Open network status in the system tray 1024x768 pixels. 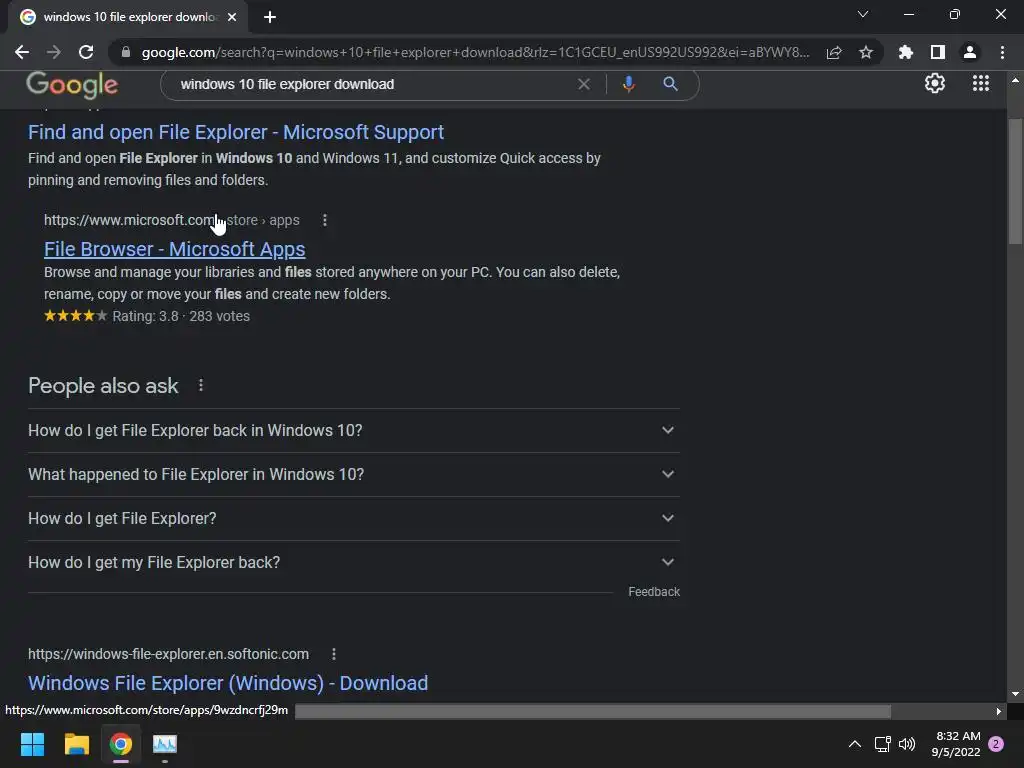(882, 744)
